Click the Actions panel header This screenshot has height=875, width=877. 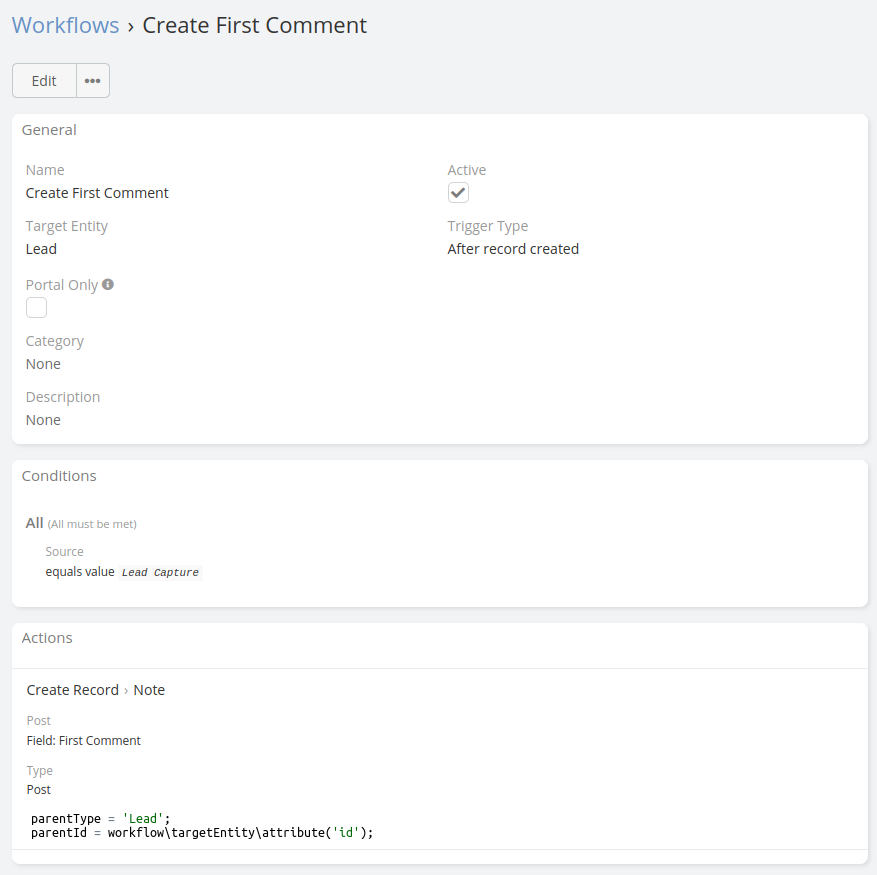(47, 638)
